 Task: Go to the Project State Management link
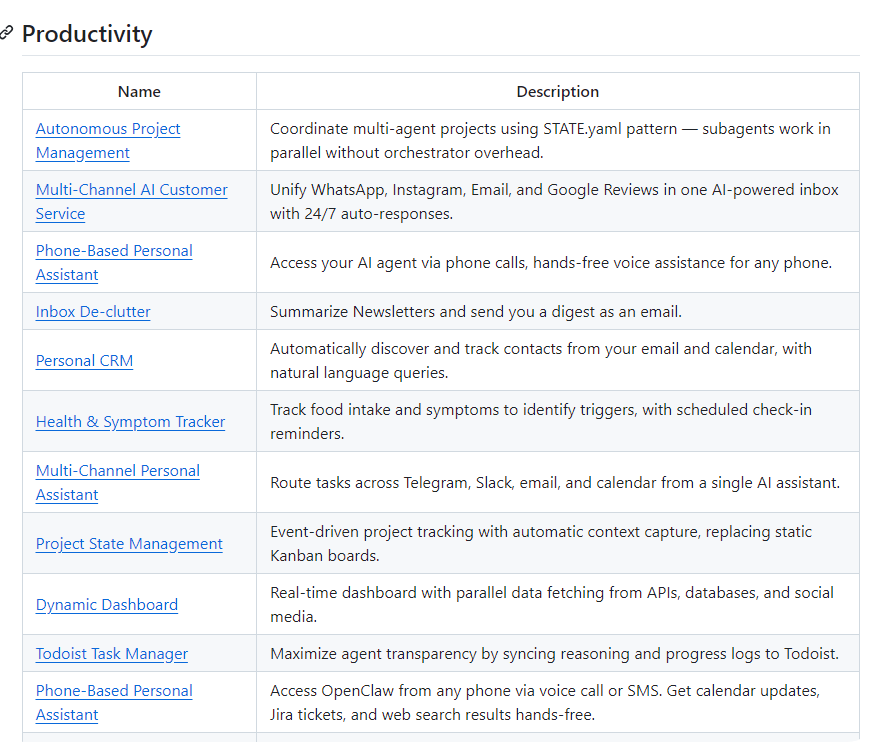click(129, 544)
